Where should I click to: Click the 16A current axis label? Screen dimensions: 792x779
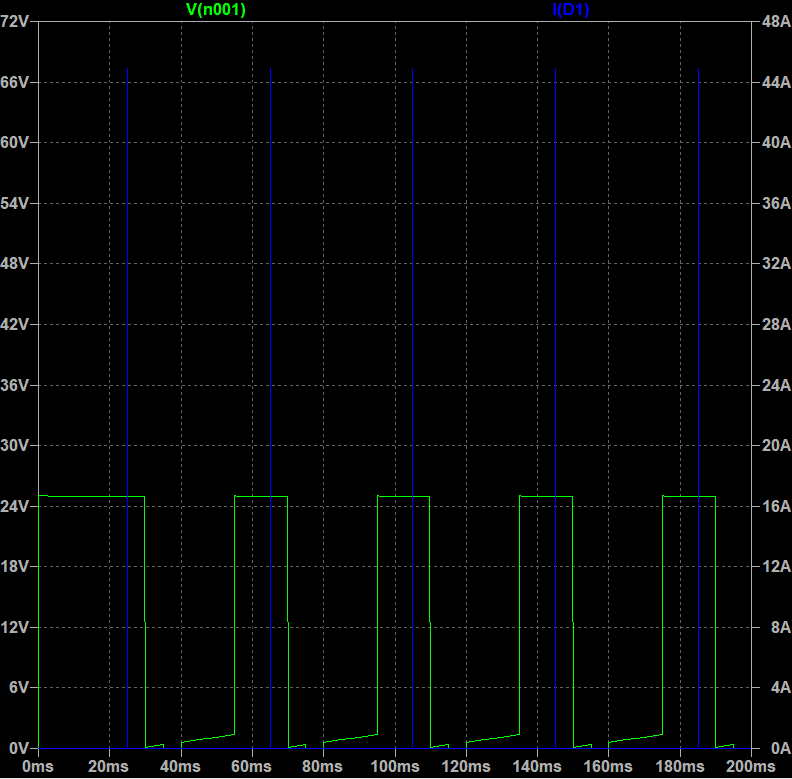point(776,506)
